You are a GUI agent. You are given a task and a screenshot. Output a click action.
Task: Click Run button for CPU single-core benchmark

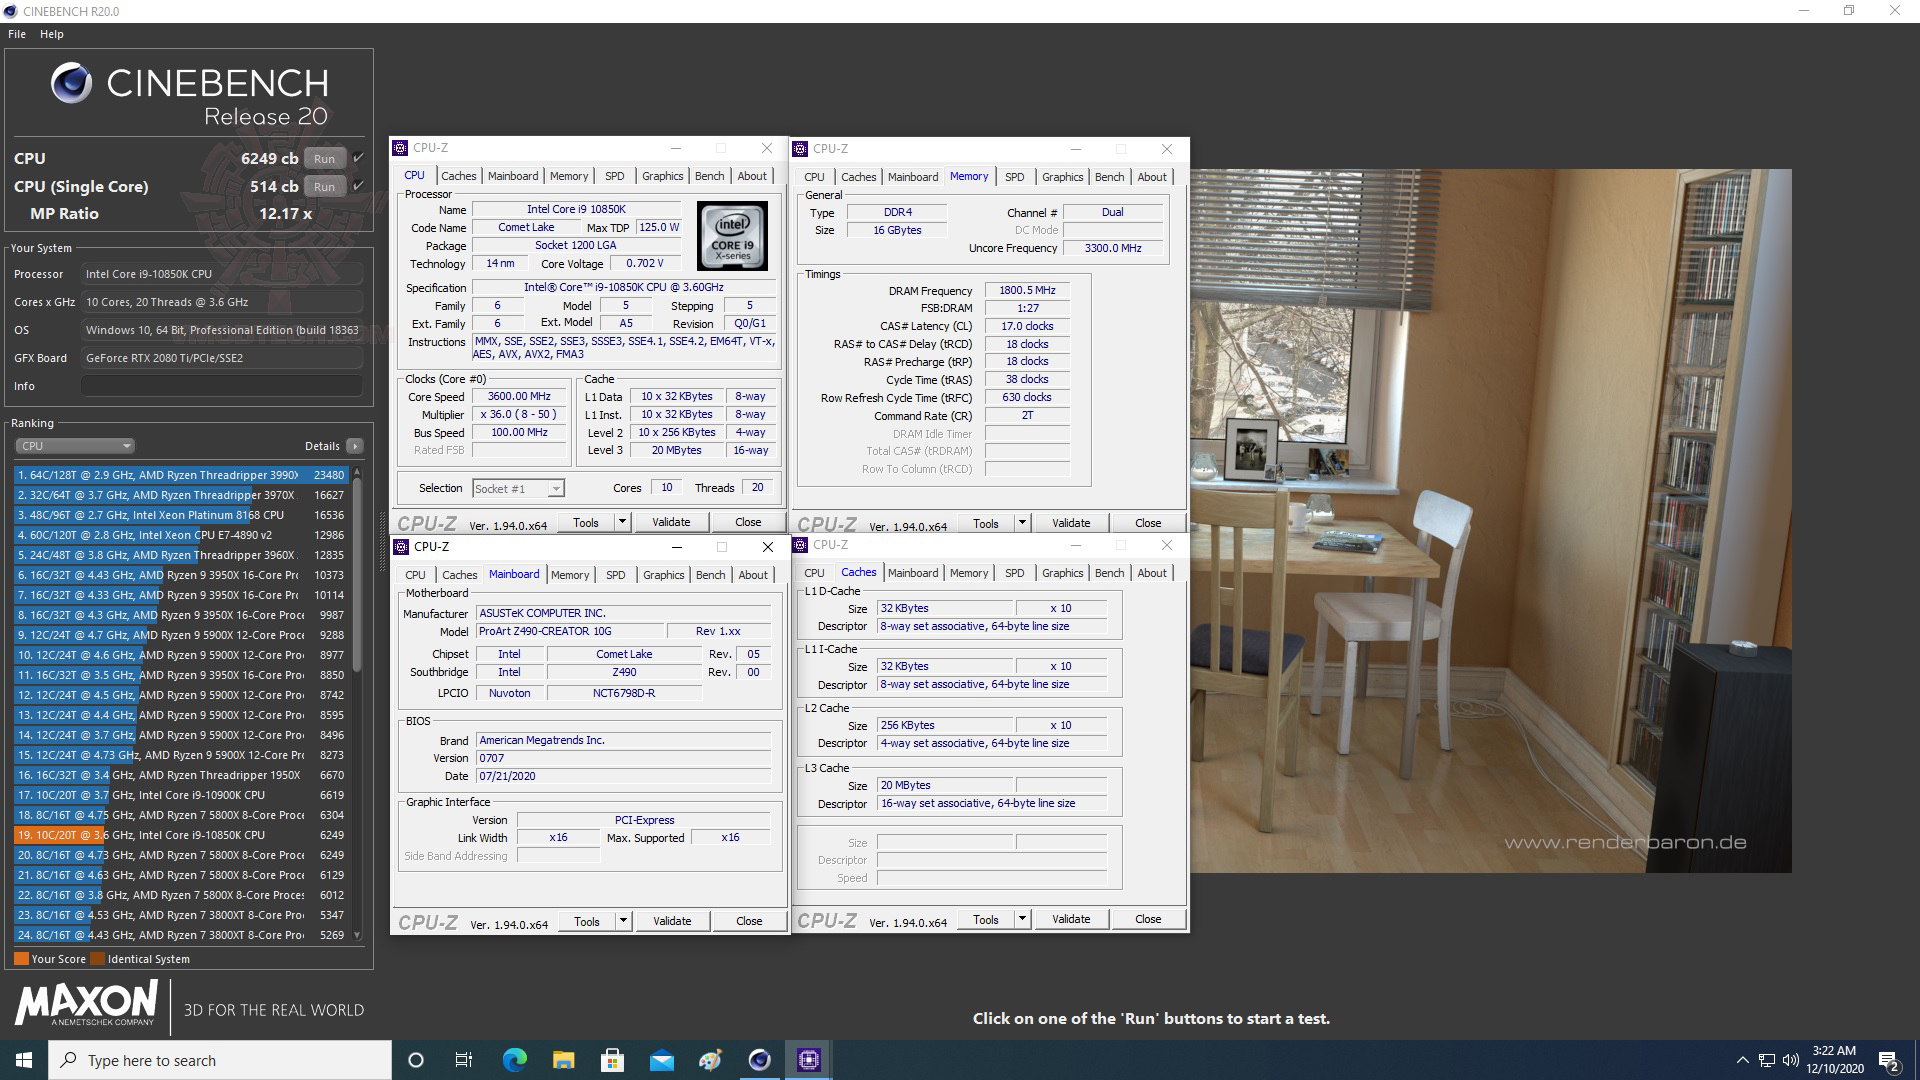(324, 186)
